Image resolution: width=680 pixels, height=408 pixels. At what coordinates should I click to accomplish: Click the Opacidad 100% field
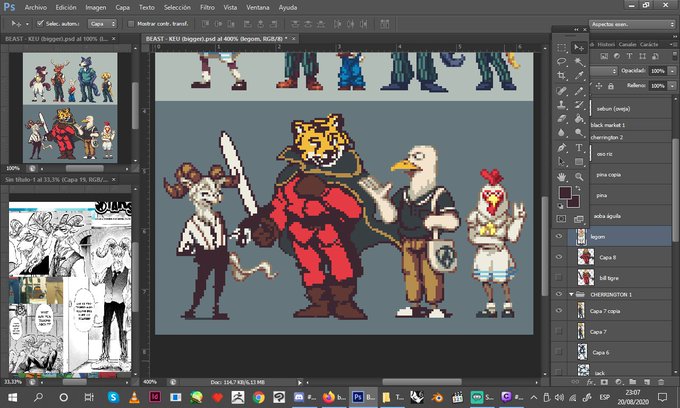point(658,71)
